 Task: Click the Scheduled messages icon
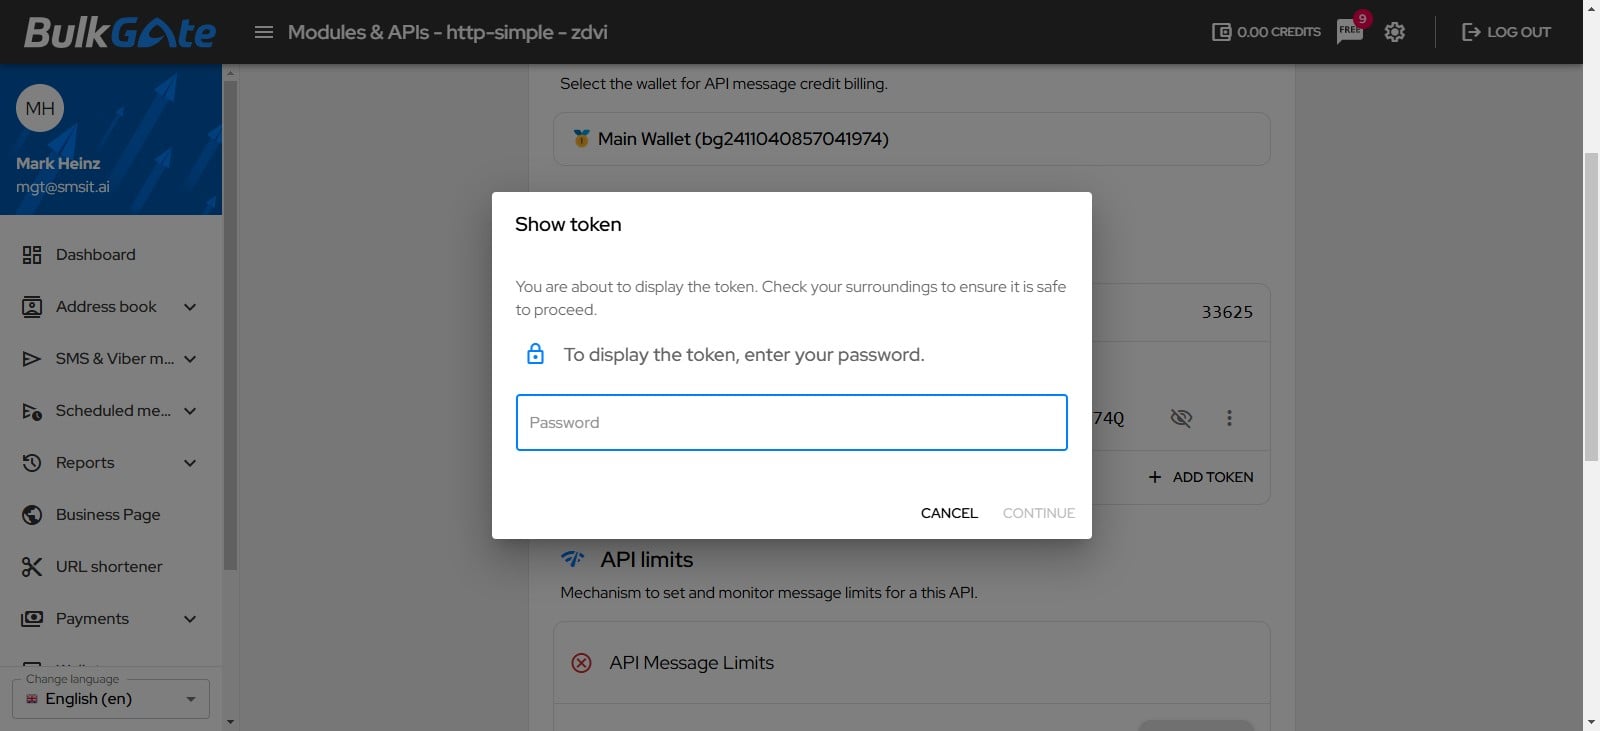click(x=31, y=410)
